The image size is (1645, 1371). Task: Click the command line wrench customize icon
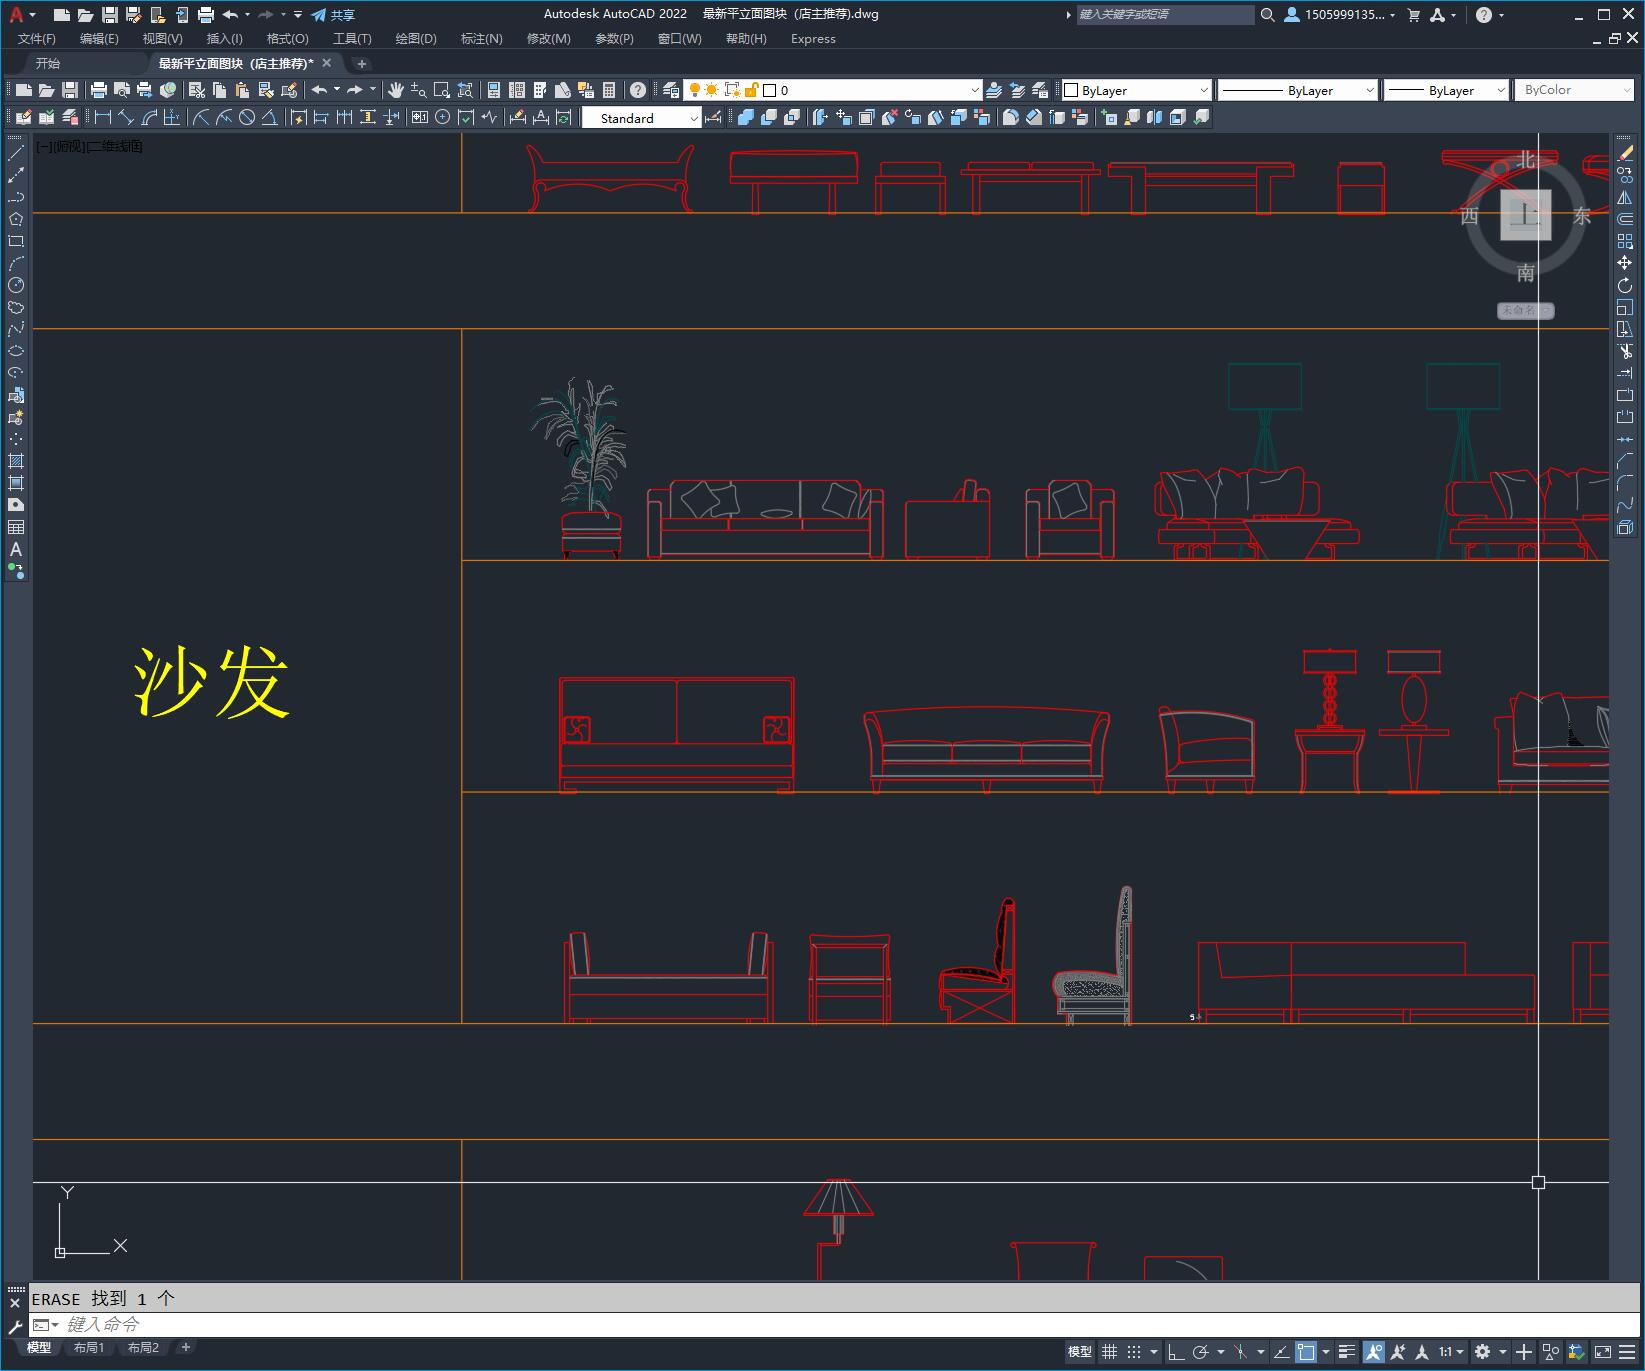(15, 1325)
